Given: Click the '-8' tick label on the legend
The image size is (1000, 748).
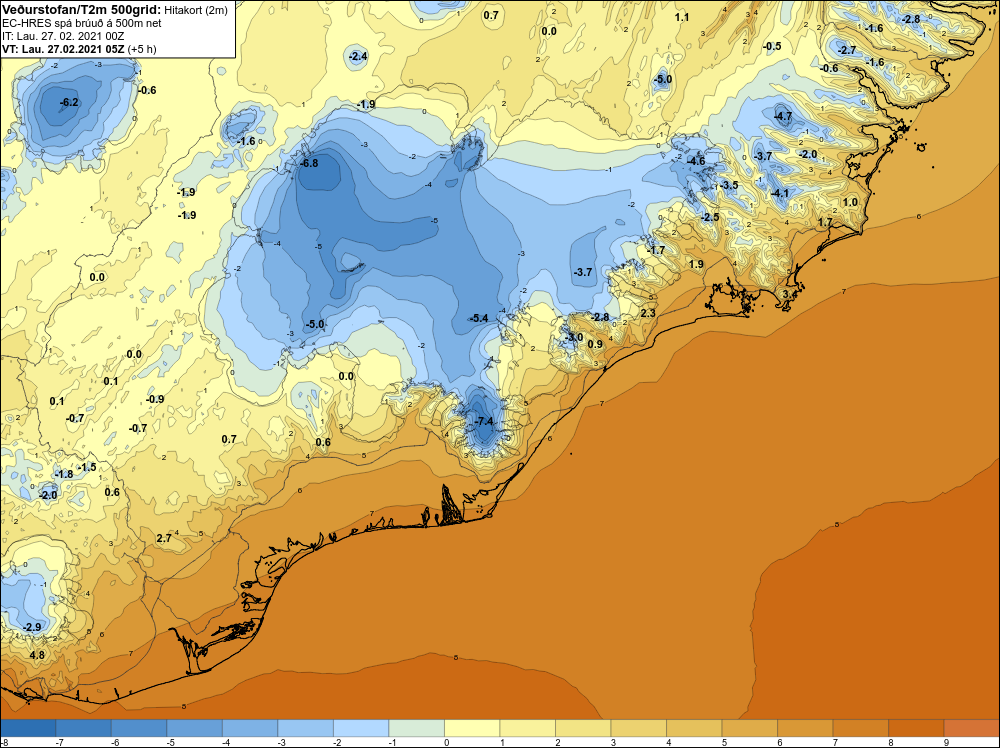Looking at the screenshot, I should tap(4, 742).
